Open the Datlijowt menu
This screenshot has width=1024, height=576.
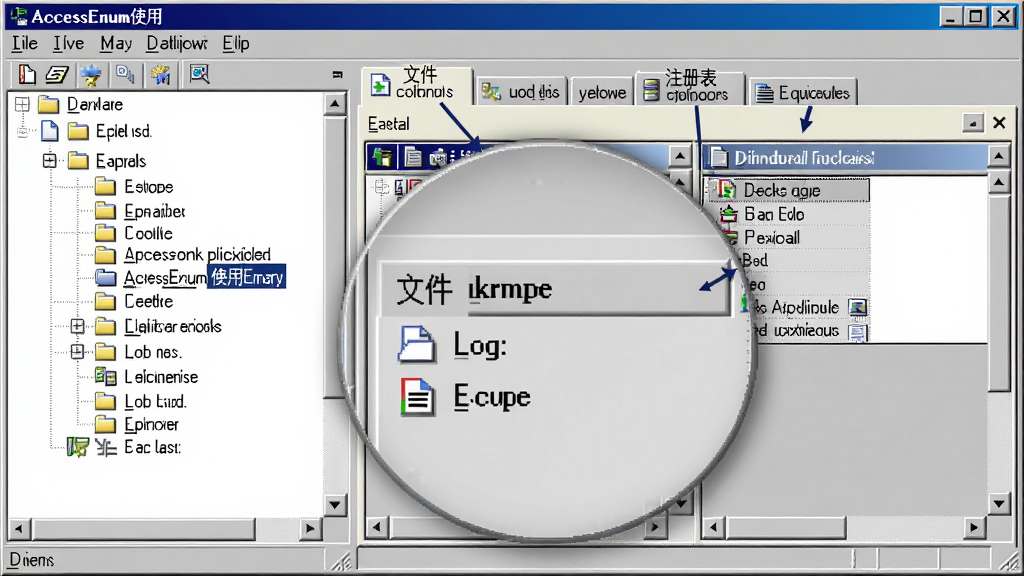(176, 44)
